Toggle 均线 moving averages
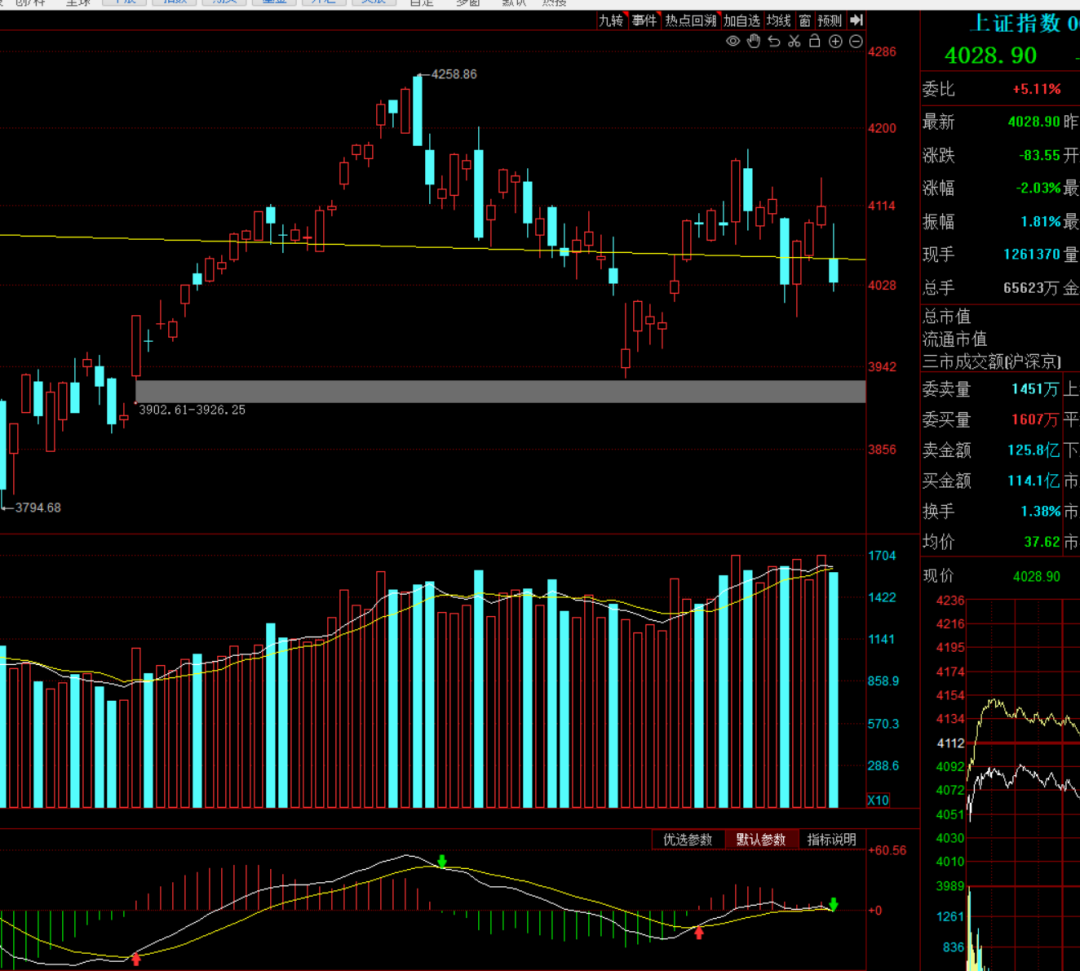This screenshot has height=971, width=1080. tap(779, 21)
